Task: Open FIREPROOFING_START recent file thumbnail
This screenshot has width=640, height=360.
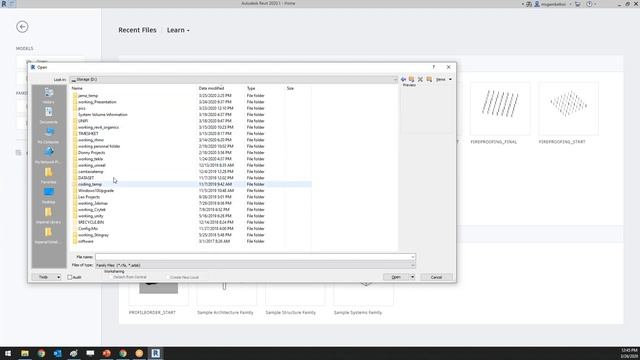Action: click(x=569, y=109)
